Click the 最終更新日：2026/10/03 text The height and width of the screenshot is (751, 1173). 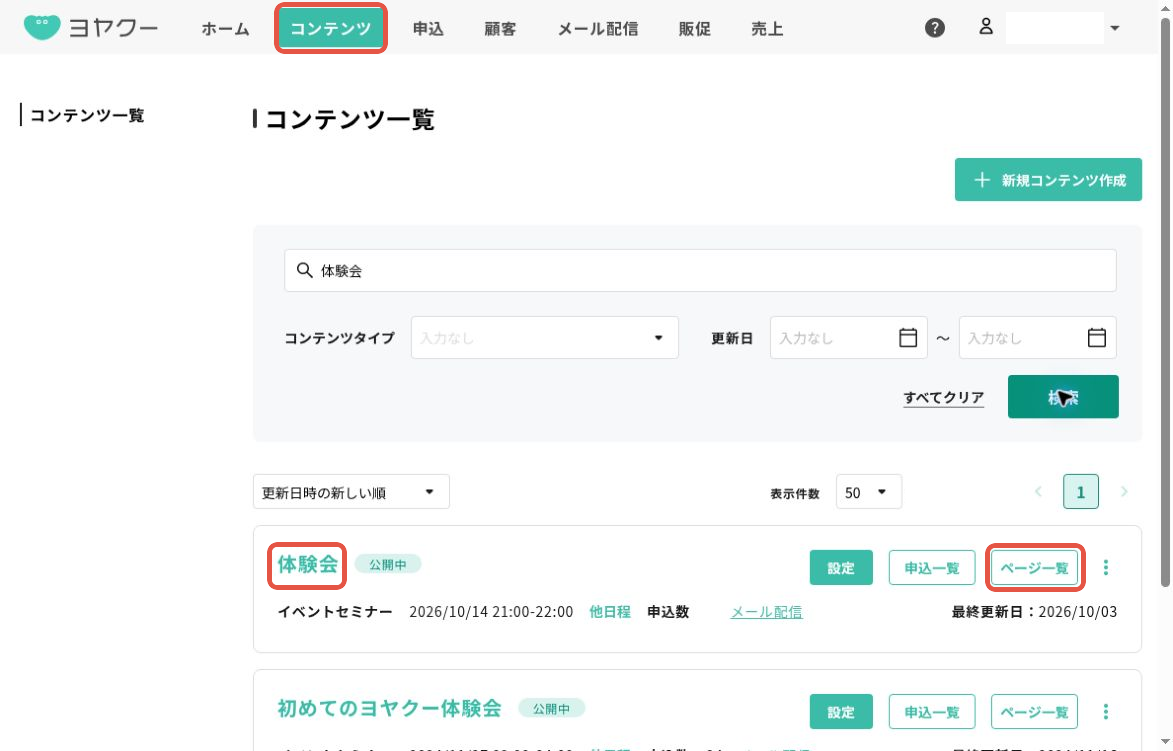tap(1034, 612)
